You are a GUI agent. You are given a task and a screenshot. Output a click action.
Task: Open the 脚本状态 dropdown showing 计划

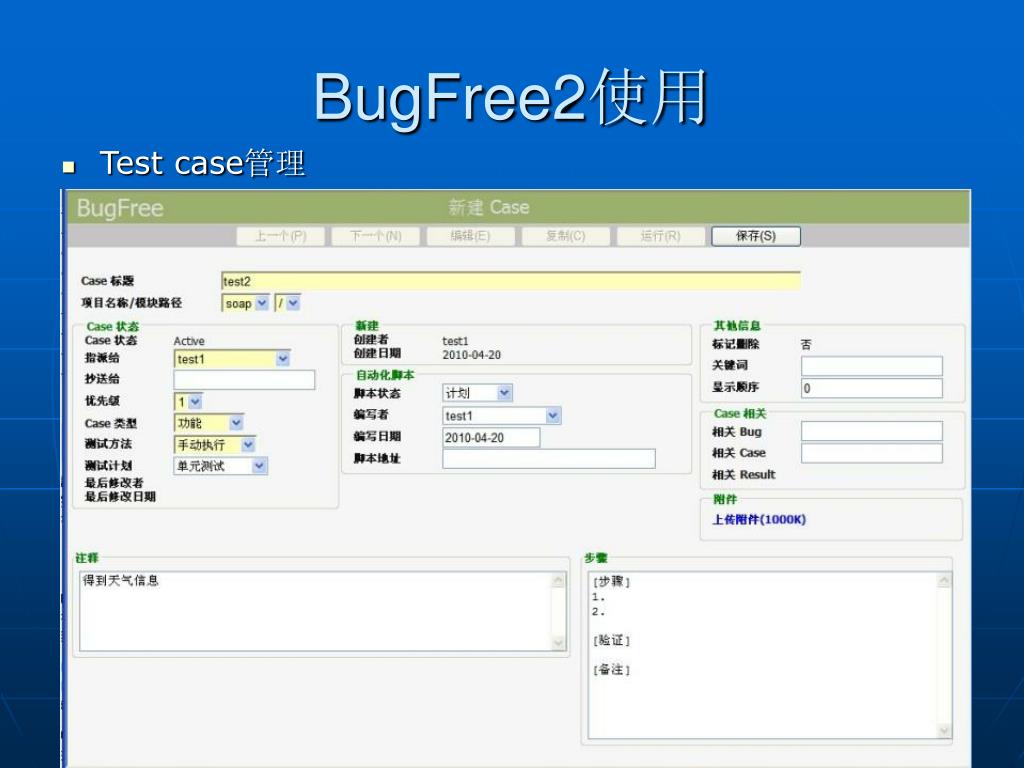pyautogui.click(x=477, y=392)
